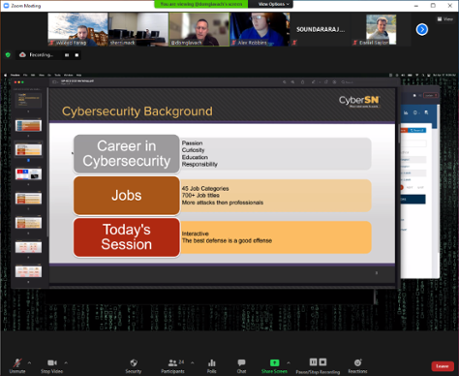Open the Polls button
The height and width of the screenshot is (376, 459).
pos(212,366)
